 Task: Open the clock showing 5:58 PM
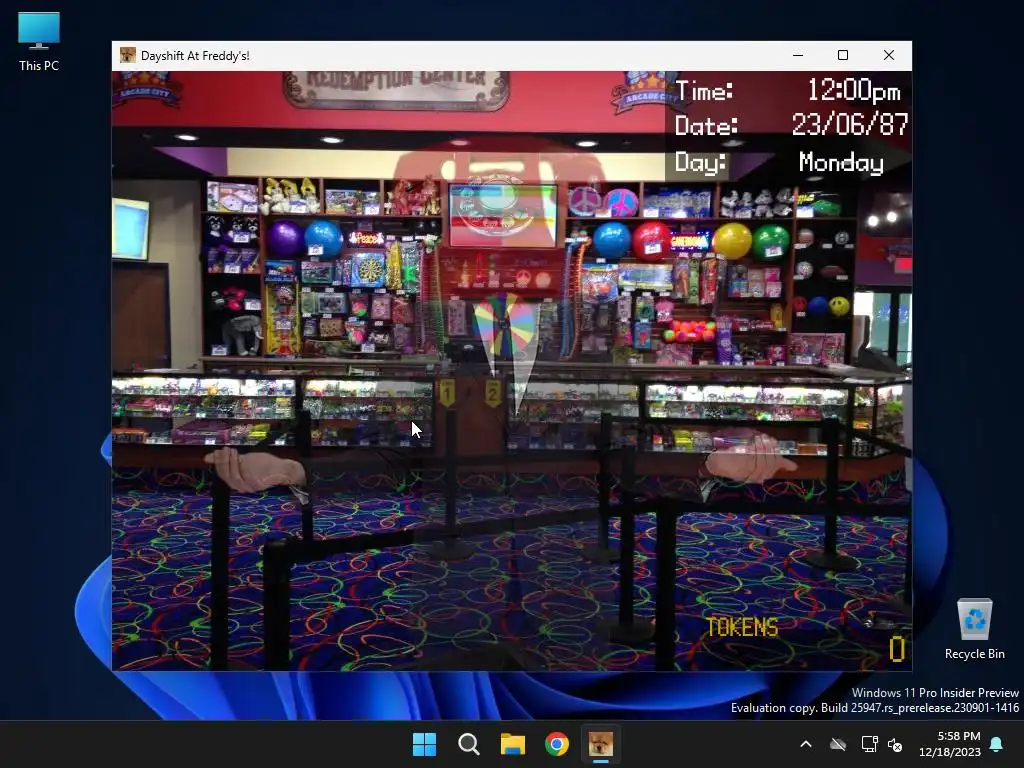coord(950,744)
